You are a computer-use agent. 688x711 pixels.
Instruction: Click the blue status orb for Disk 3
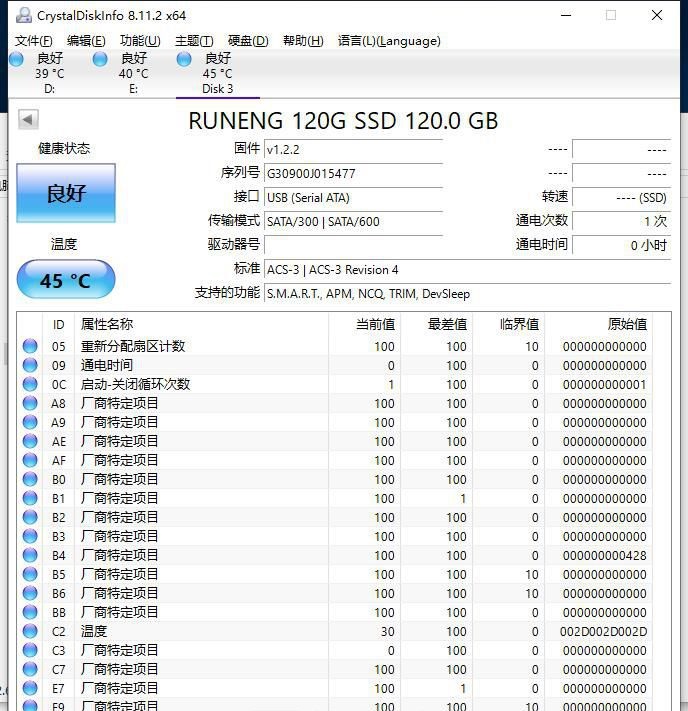184,59
